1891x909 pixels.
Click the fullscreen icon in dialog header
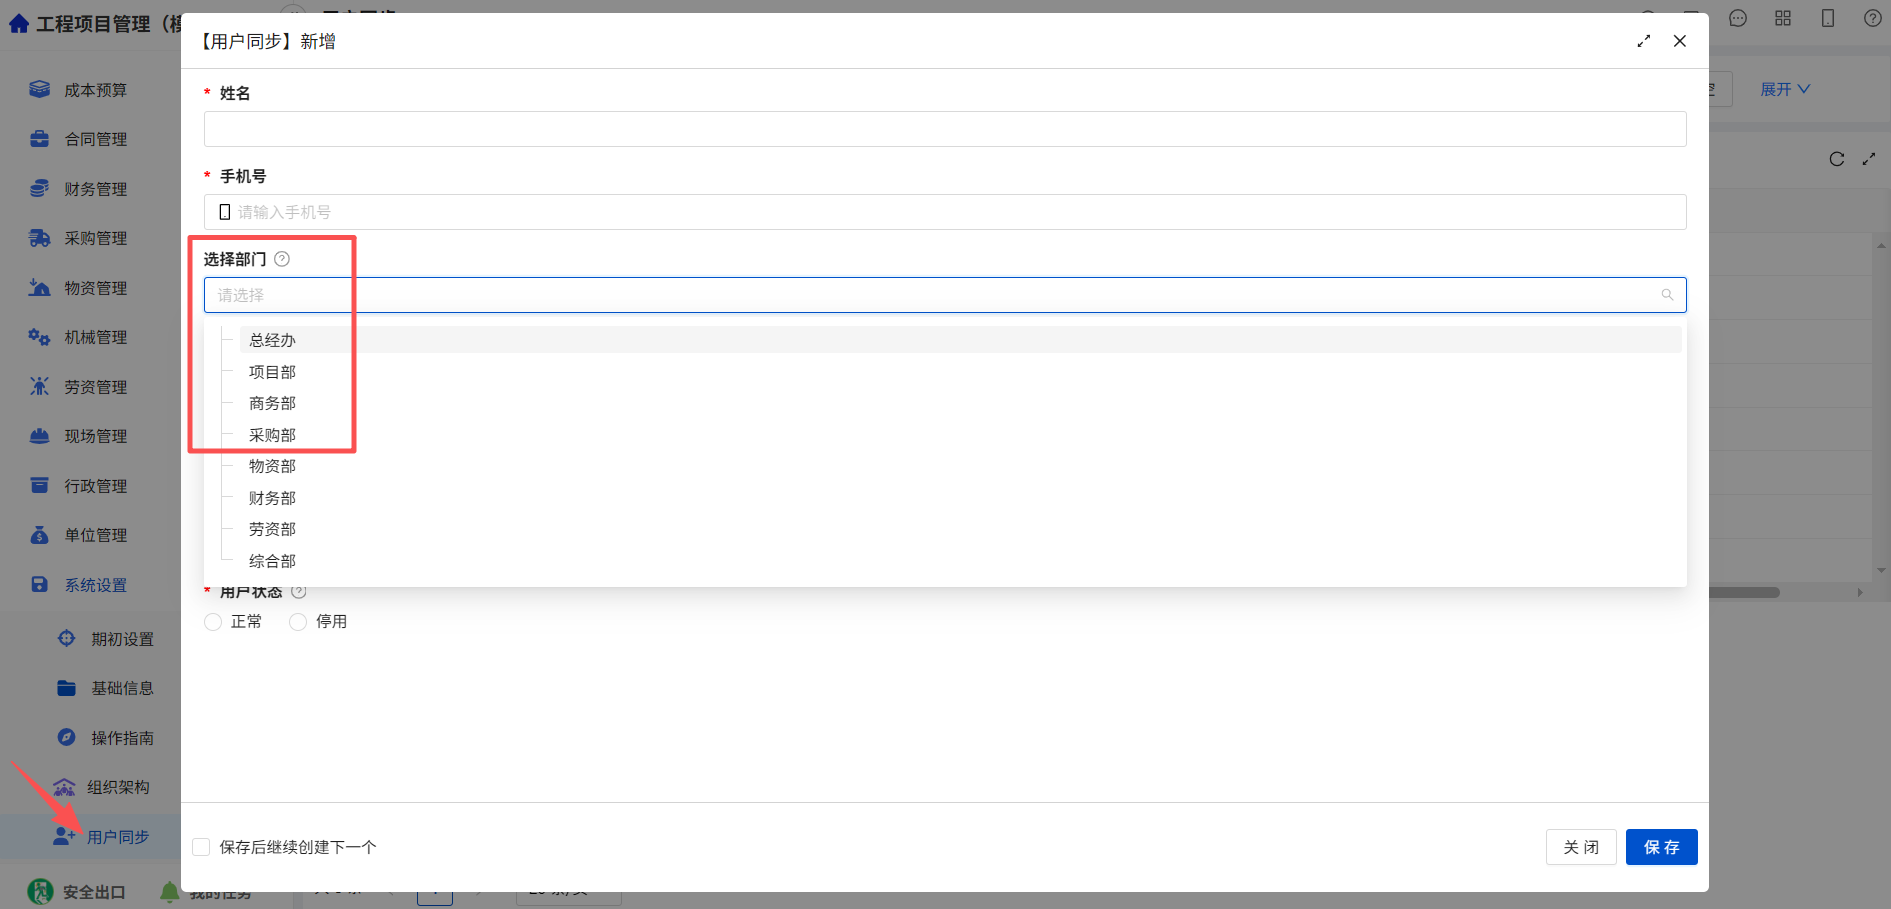[x=1643, y=41]
